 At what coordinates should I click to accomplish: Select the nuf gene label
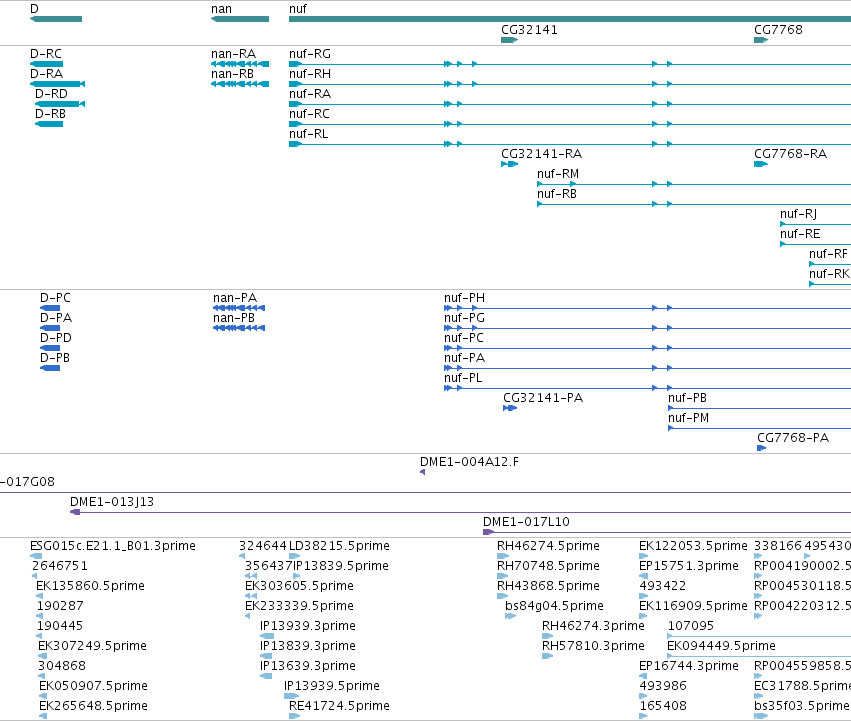[x=298, y=9]
